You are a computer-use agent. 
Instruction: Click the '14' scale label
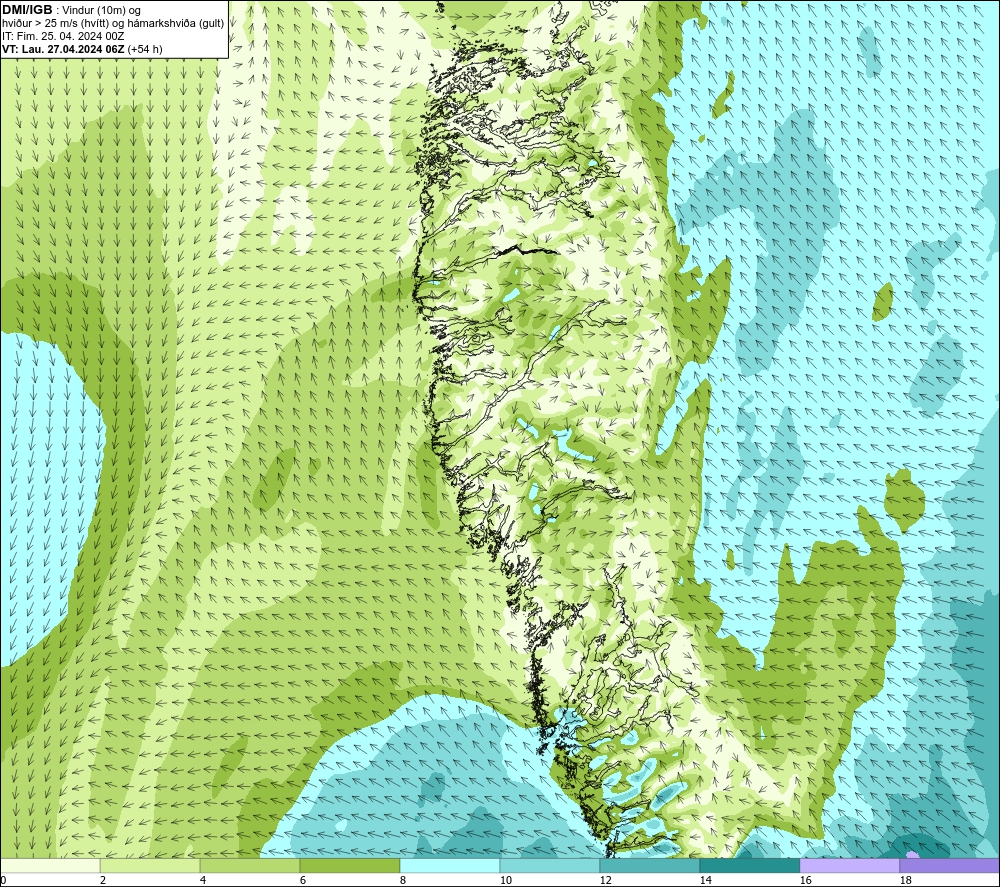(705, 881)
